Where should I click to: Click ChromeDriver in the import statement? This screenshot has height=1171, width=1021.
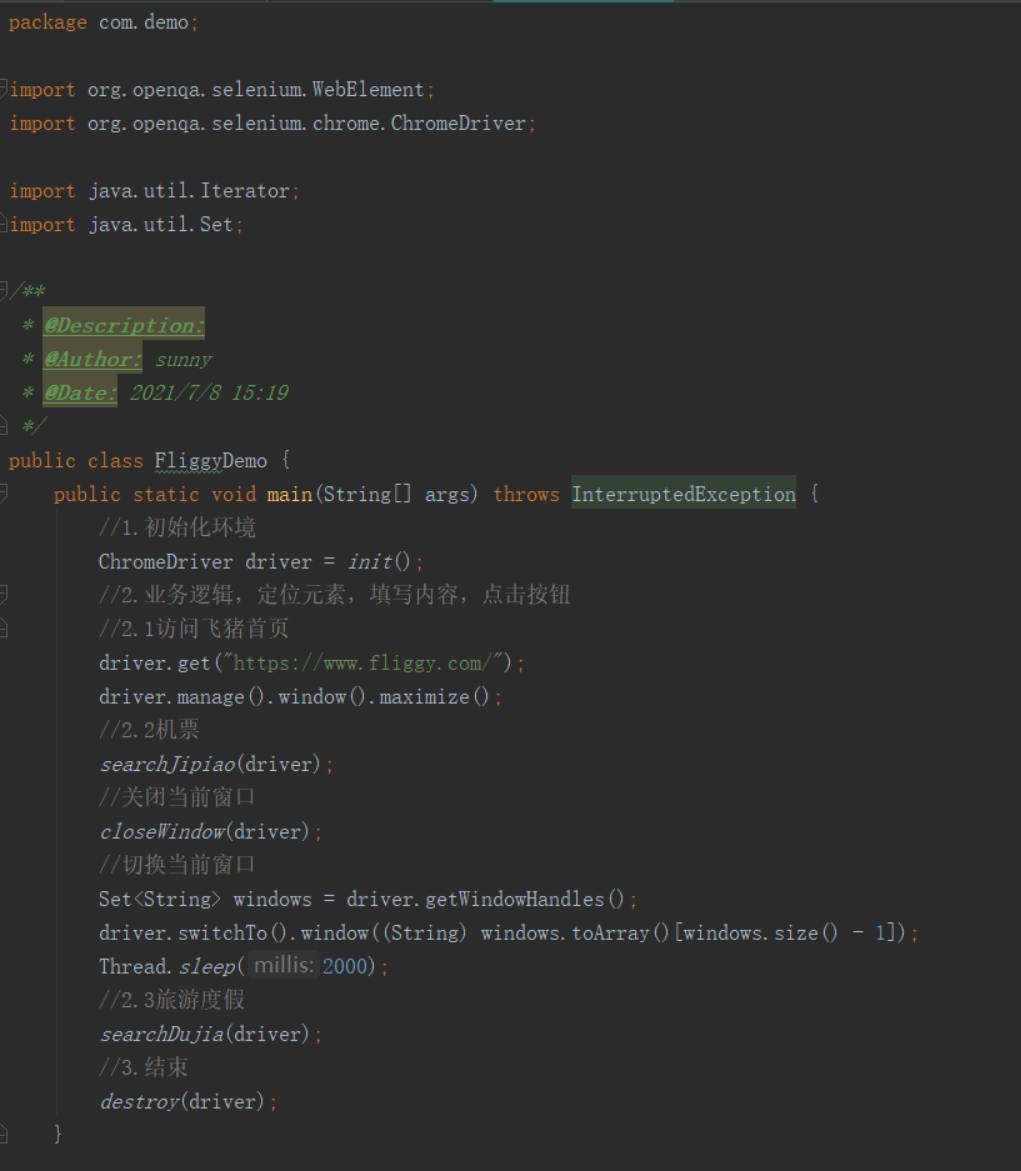(458, 124)
